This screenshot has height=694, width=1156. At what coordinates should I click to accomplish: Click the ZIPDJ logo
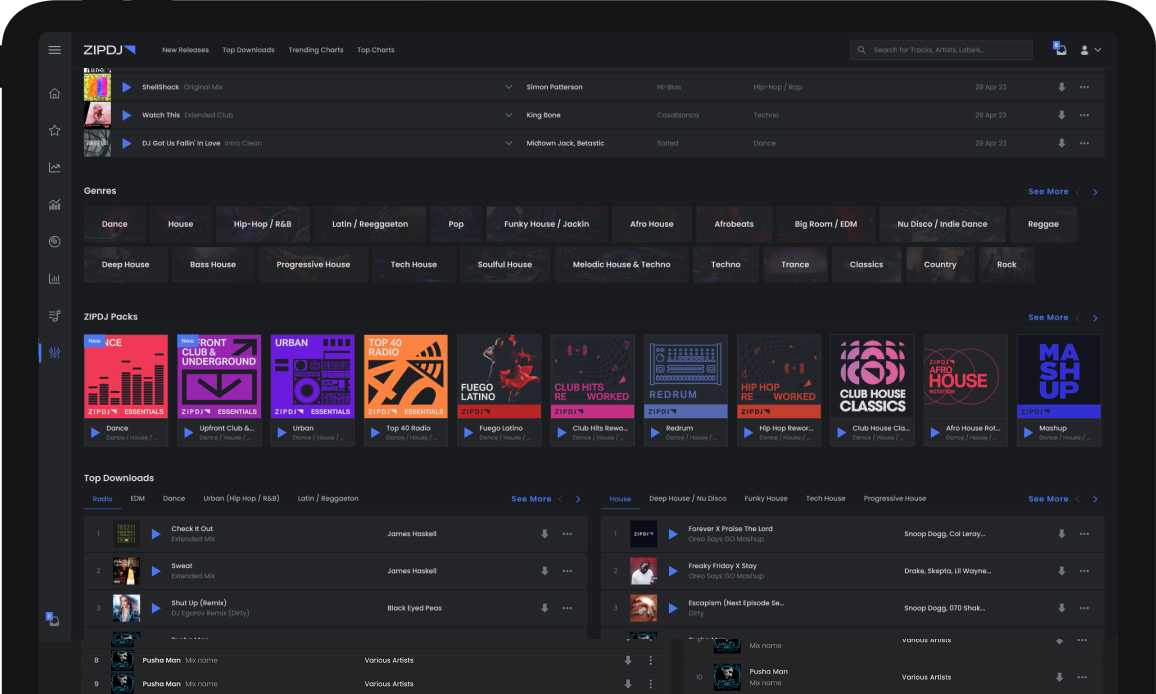pyautogui.click(x=109, y=50)
